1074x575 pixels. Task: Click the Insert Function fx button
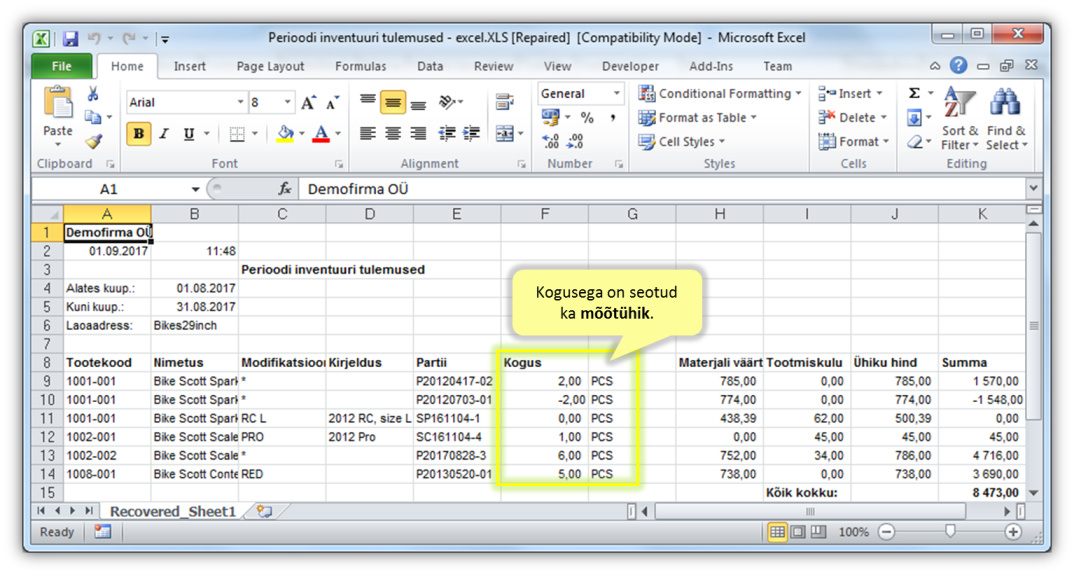click(285, 189)
